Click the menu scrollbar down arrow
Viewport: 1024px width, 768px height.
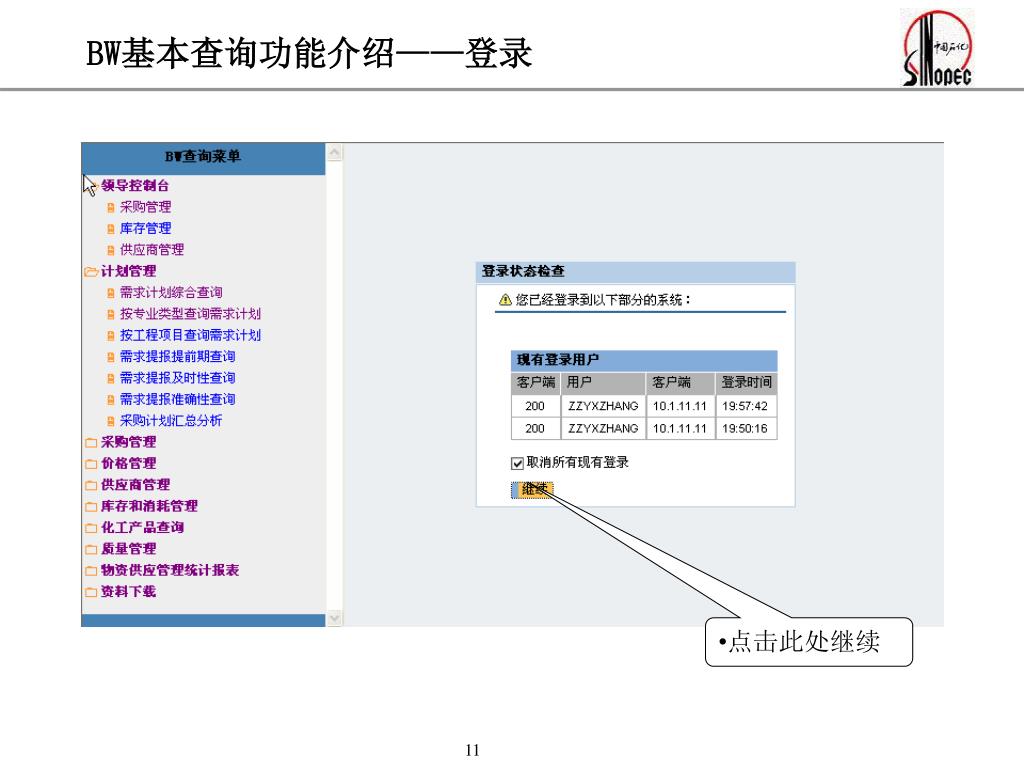pyautogui.click(x=334, y=618)
